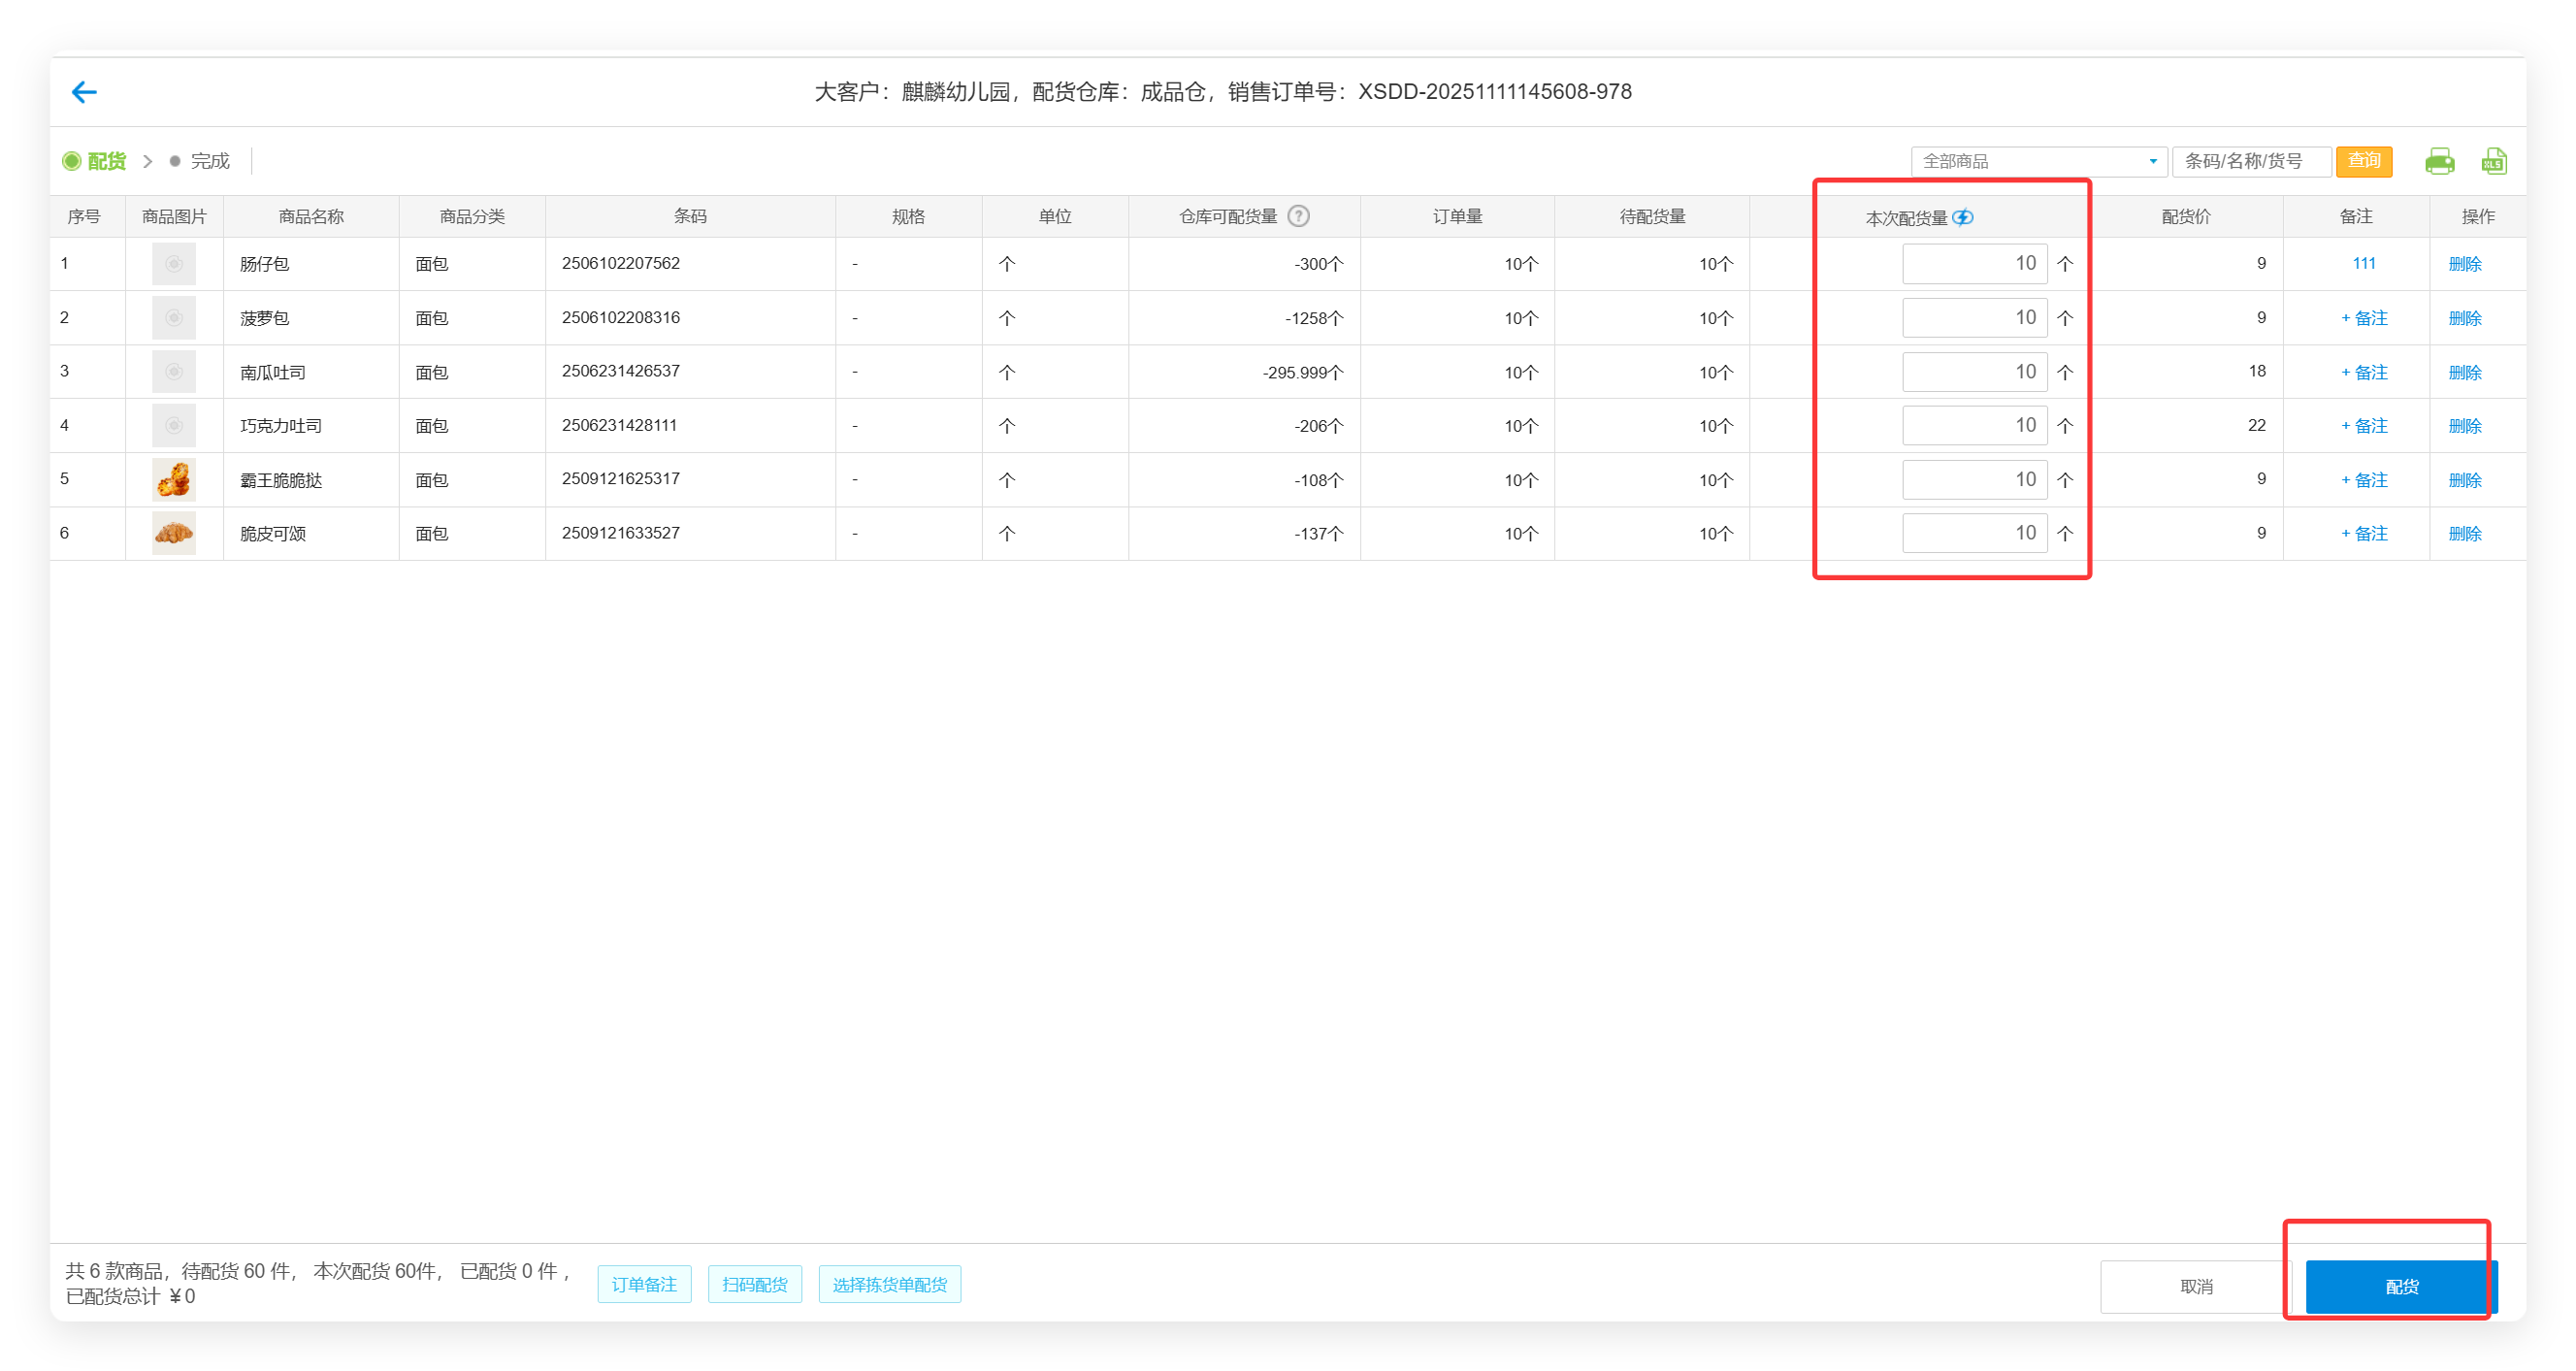Focus the 条码/名称/货号 search field
Screen dimensions: 2576x1371
tap(2250, 161)
